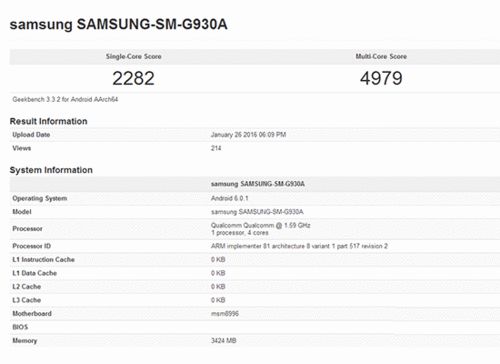Select the L3 Cache label
Image resolution: width=500 pixels, height=364 pixels.
click(x=27, y=300)
